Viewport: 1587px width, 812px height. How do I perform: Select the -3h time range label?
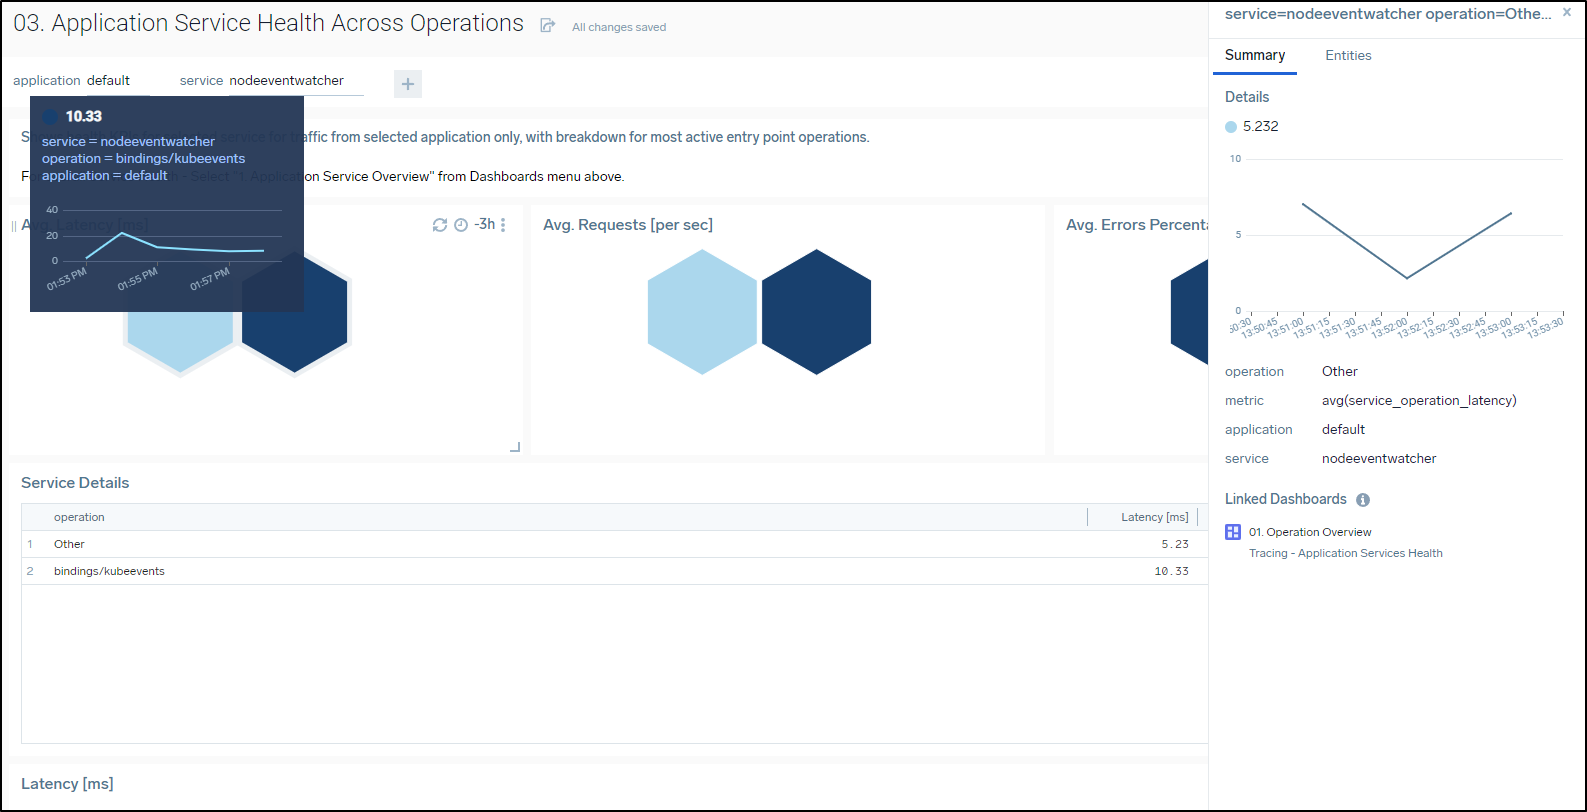point(484,224)
